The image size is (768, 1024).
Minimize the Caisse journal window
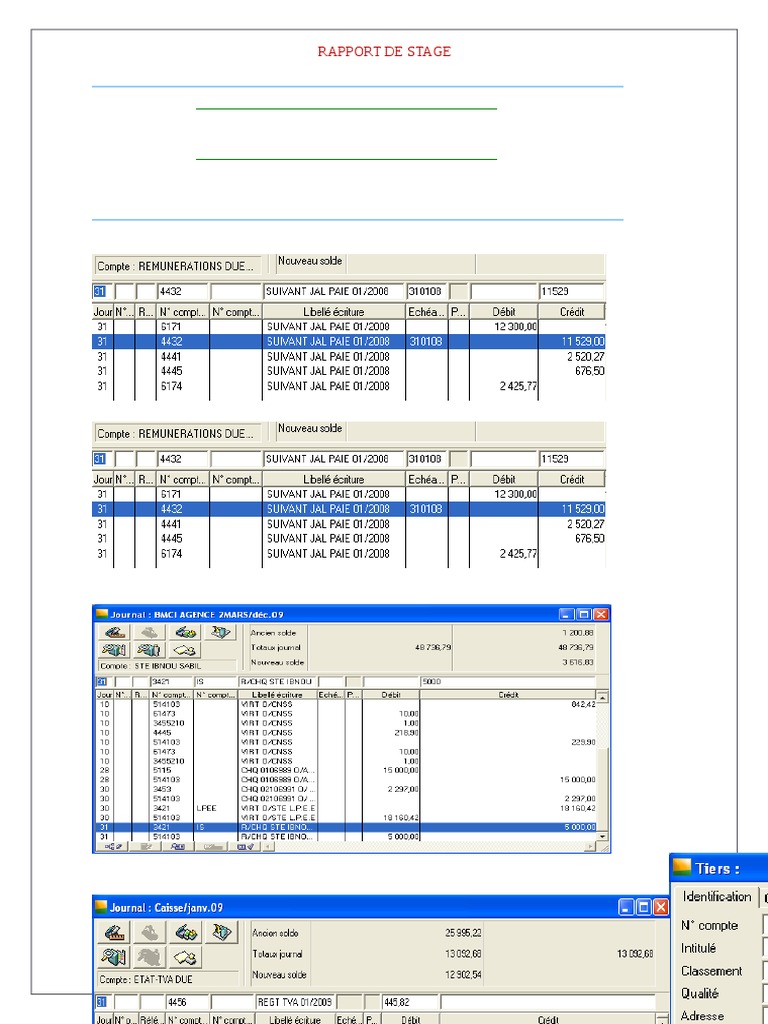[x=626, y=907]
